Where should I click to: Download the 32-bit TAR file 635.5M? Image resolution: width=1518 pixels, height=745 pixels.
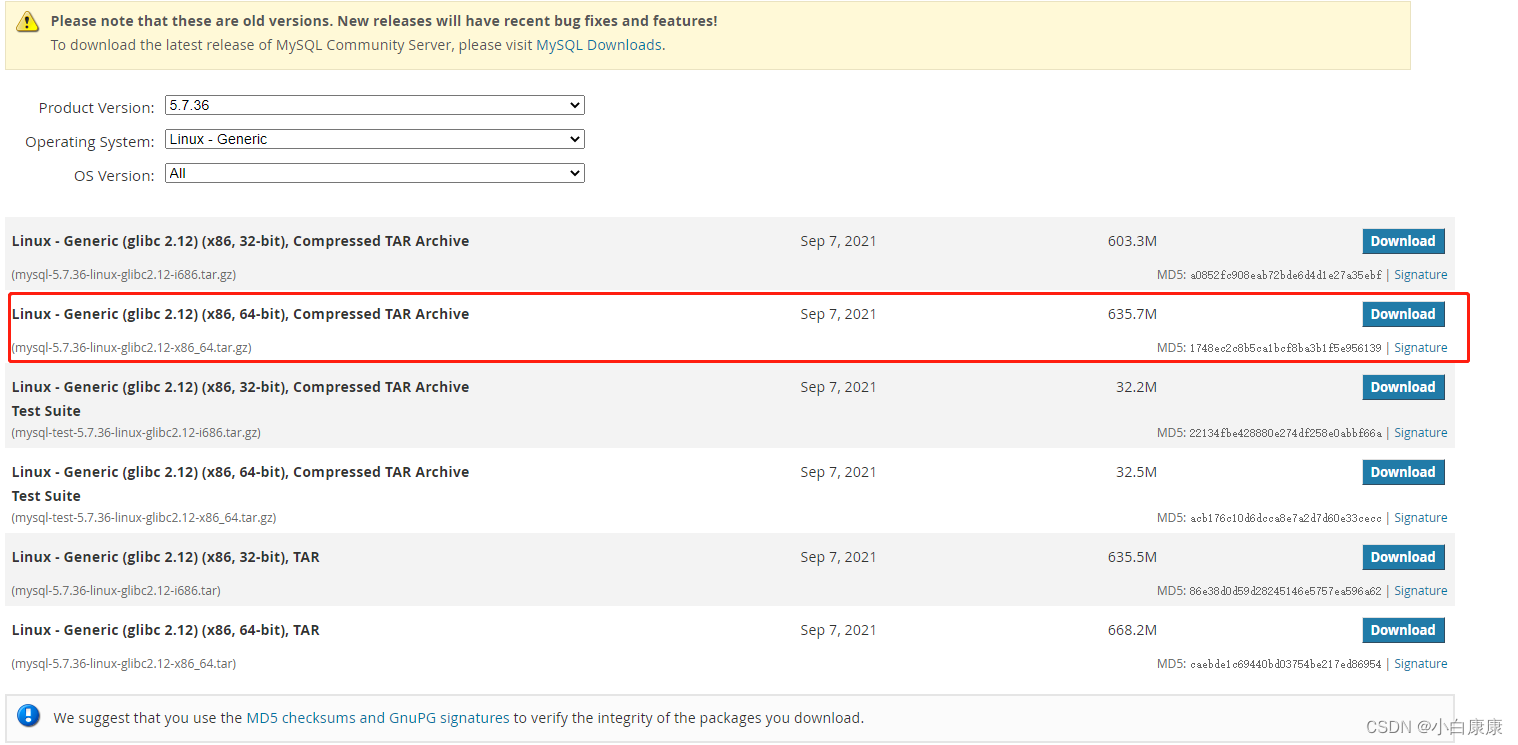click(x=1403, y=557)
